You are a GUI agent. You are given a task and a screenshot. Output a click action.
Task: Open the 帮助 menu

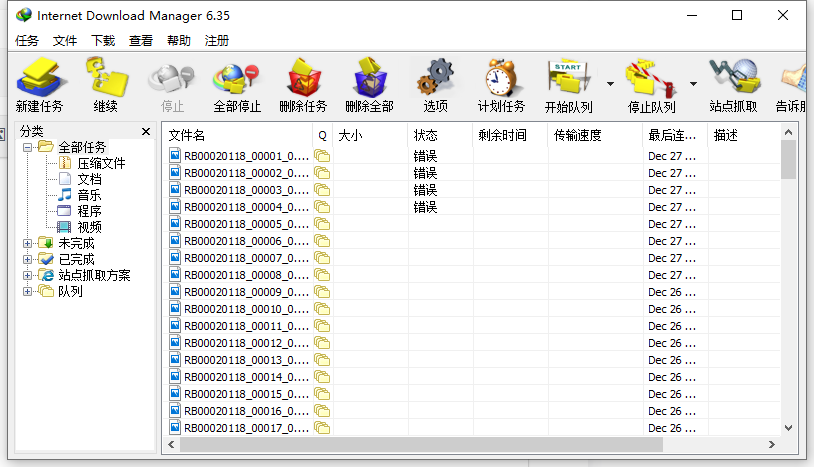tap(179, 40)
